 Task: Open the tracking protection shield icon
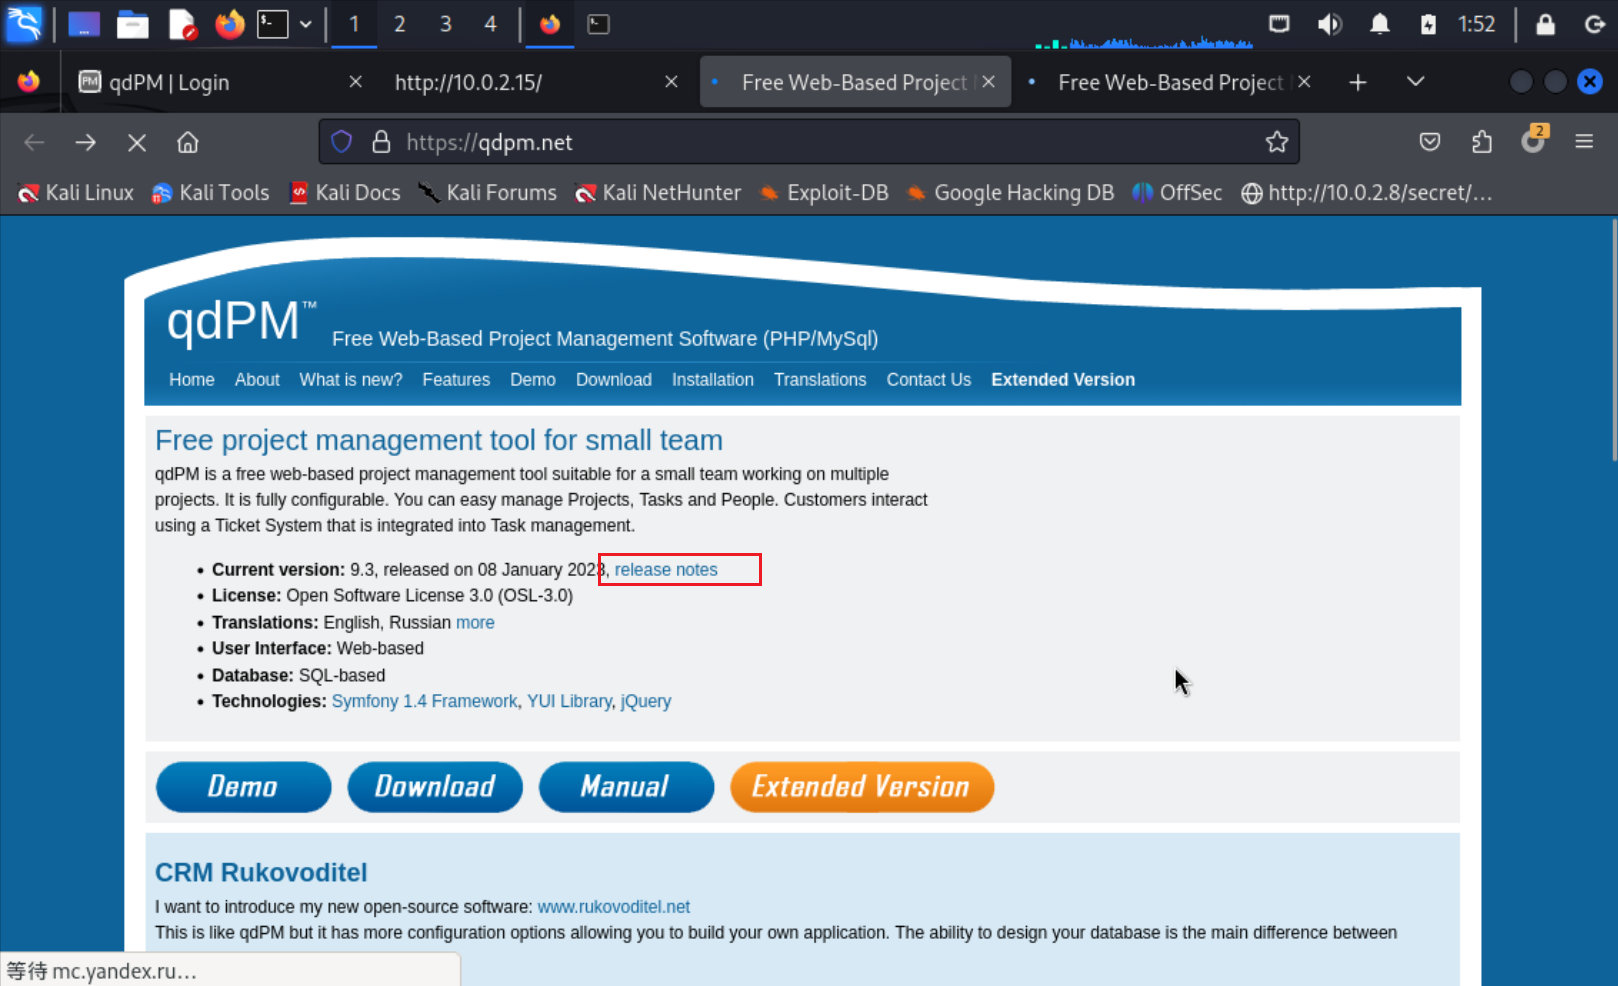pyautogui.click(x=342, y=142)
